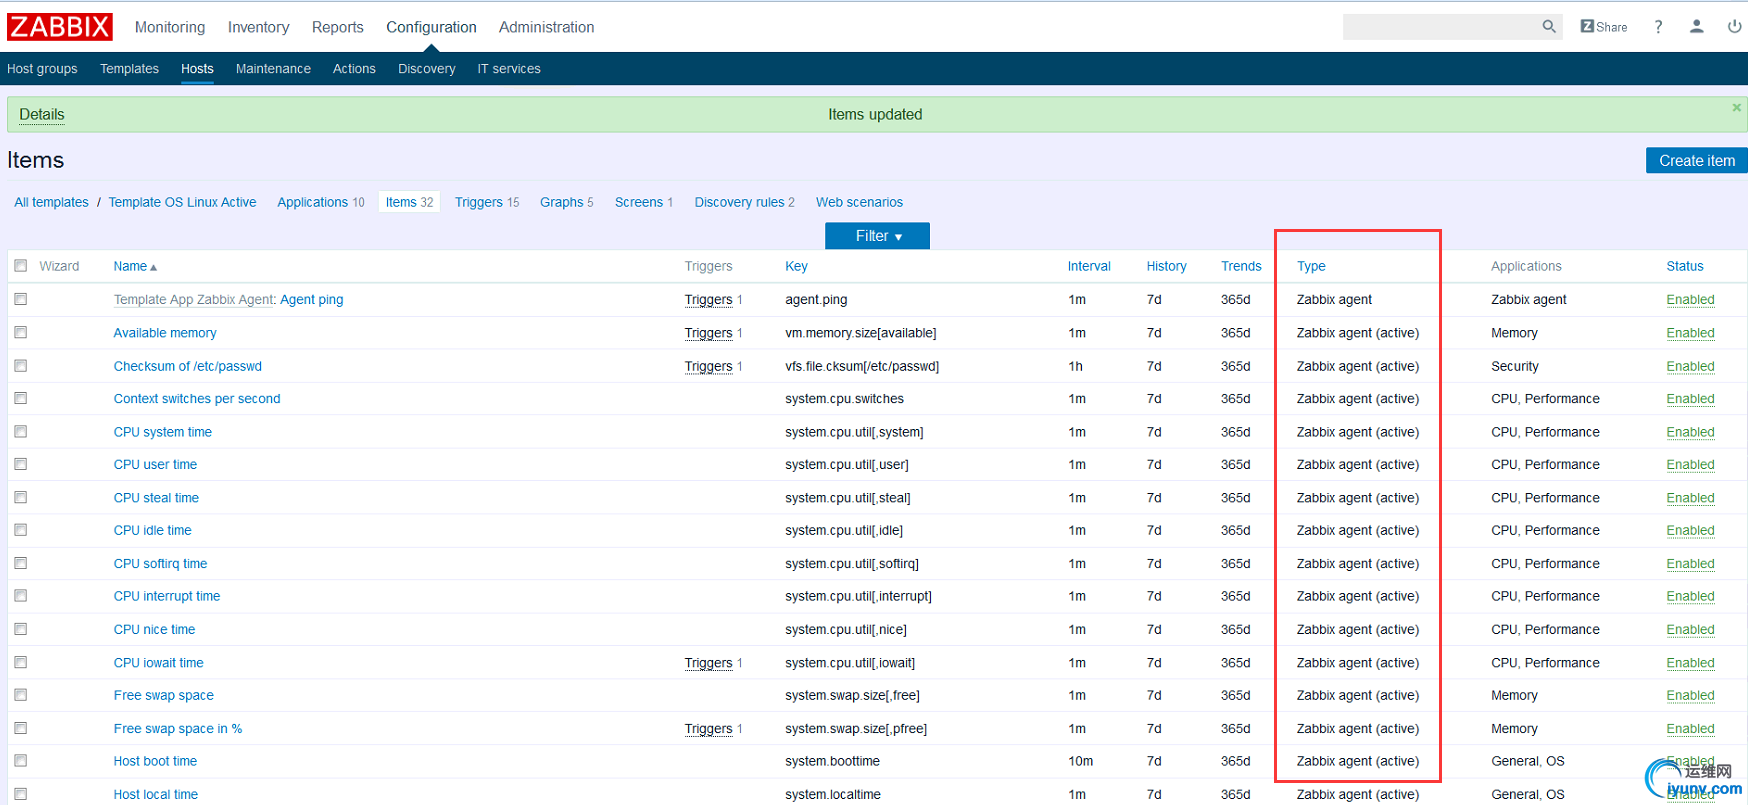Open the Free swap space item
Screen dimensions: 1748x805
point(164,696)
